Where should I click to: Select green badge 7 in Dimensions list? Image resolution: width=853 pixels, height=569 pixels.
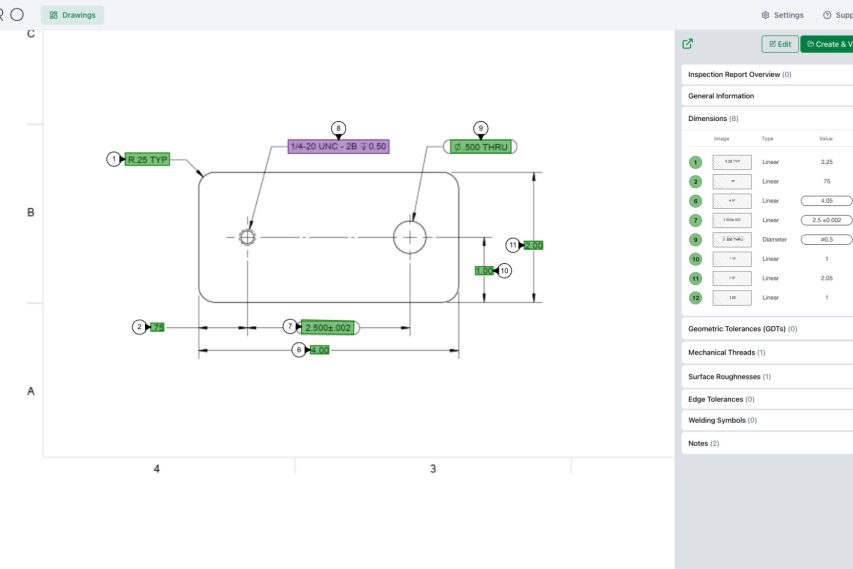[695, 220]
